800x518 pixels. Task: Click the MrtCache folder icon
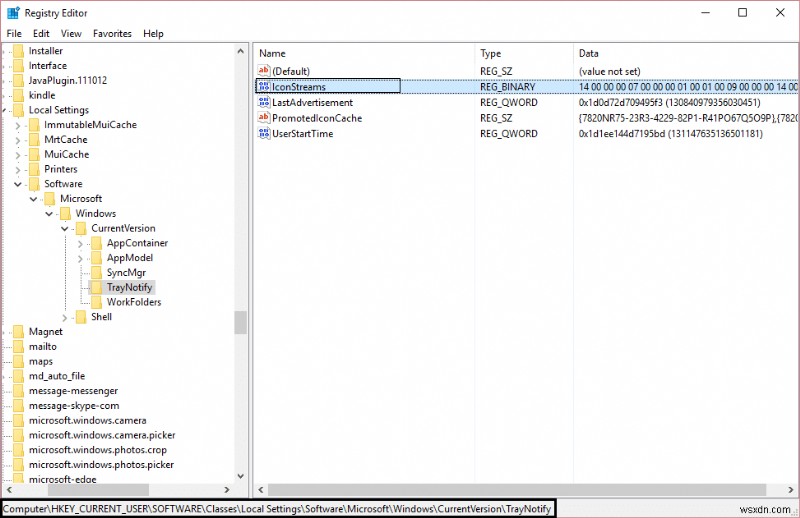click(34, 139)
